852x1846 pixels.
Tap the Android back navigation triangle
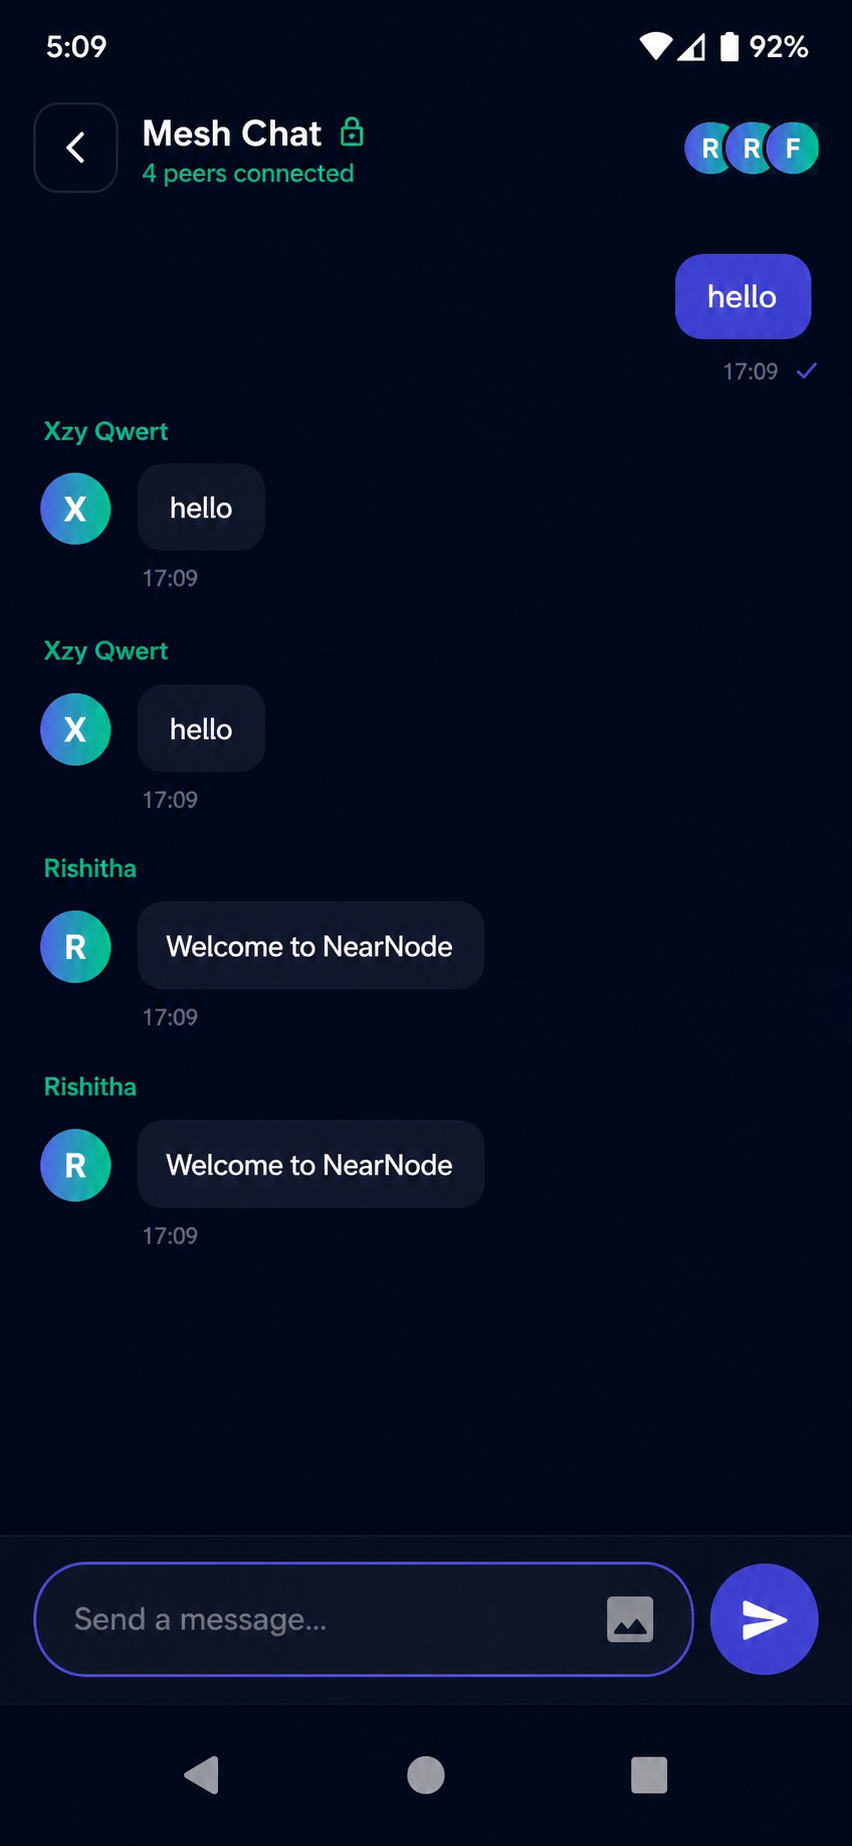[202, 1775]
